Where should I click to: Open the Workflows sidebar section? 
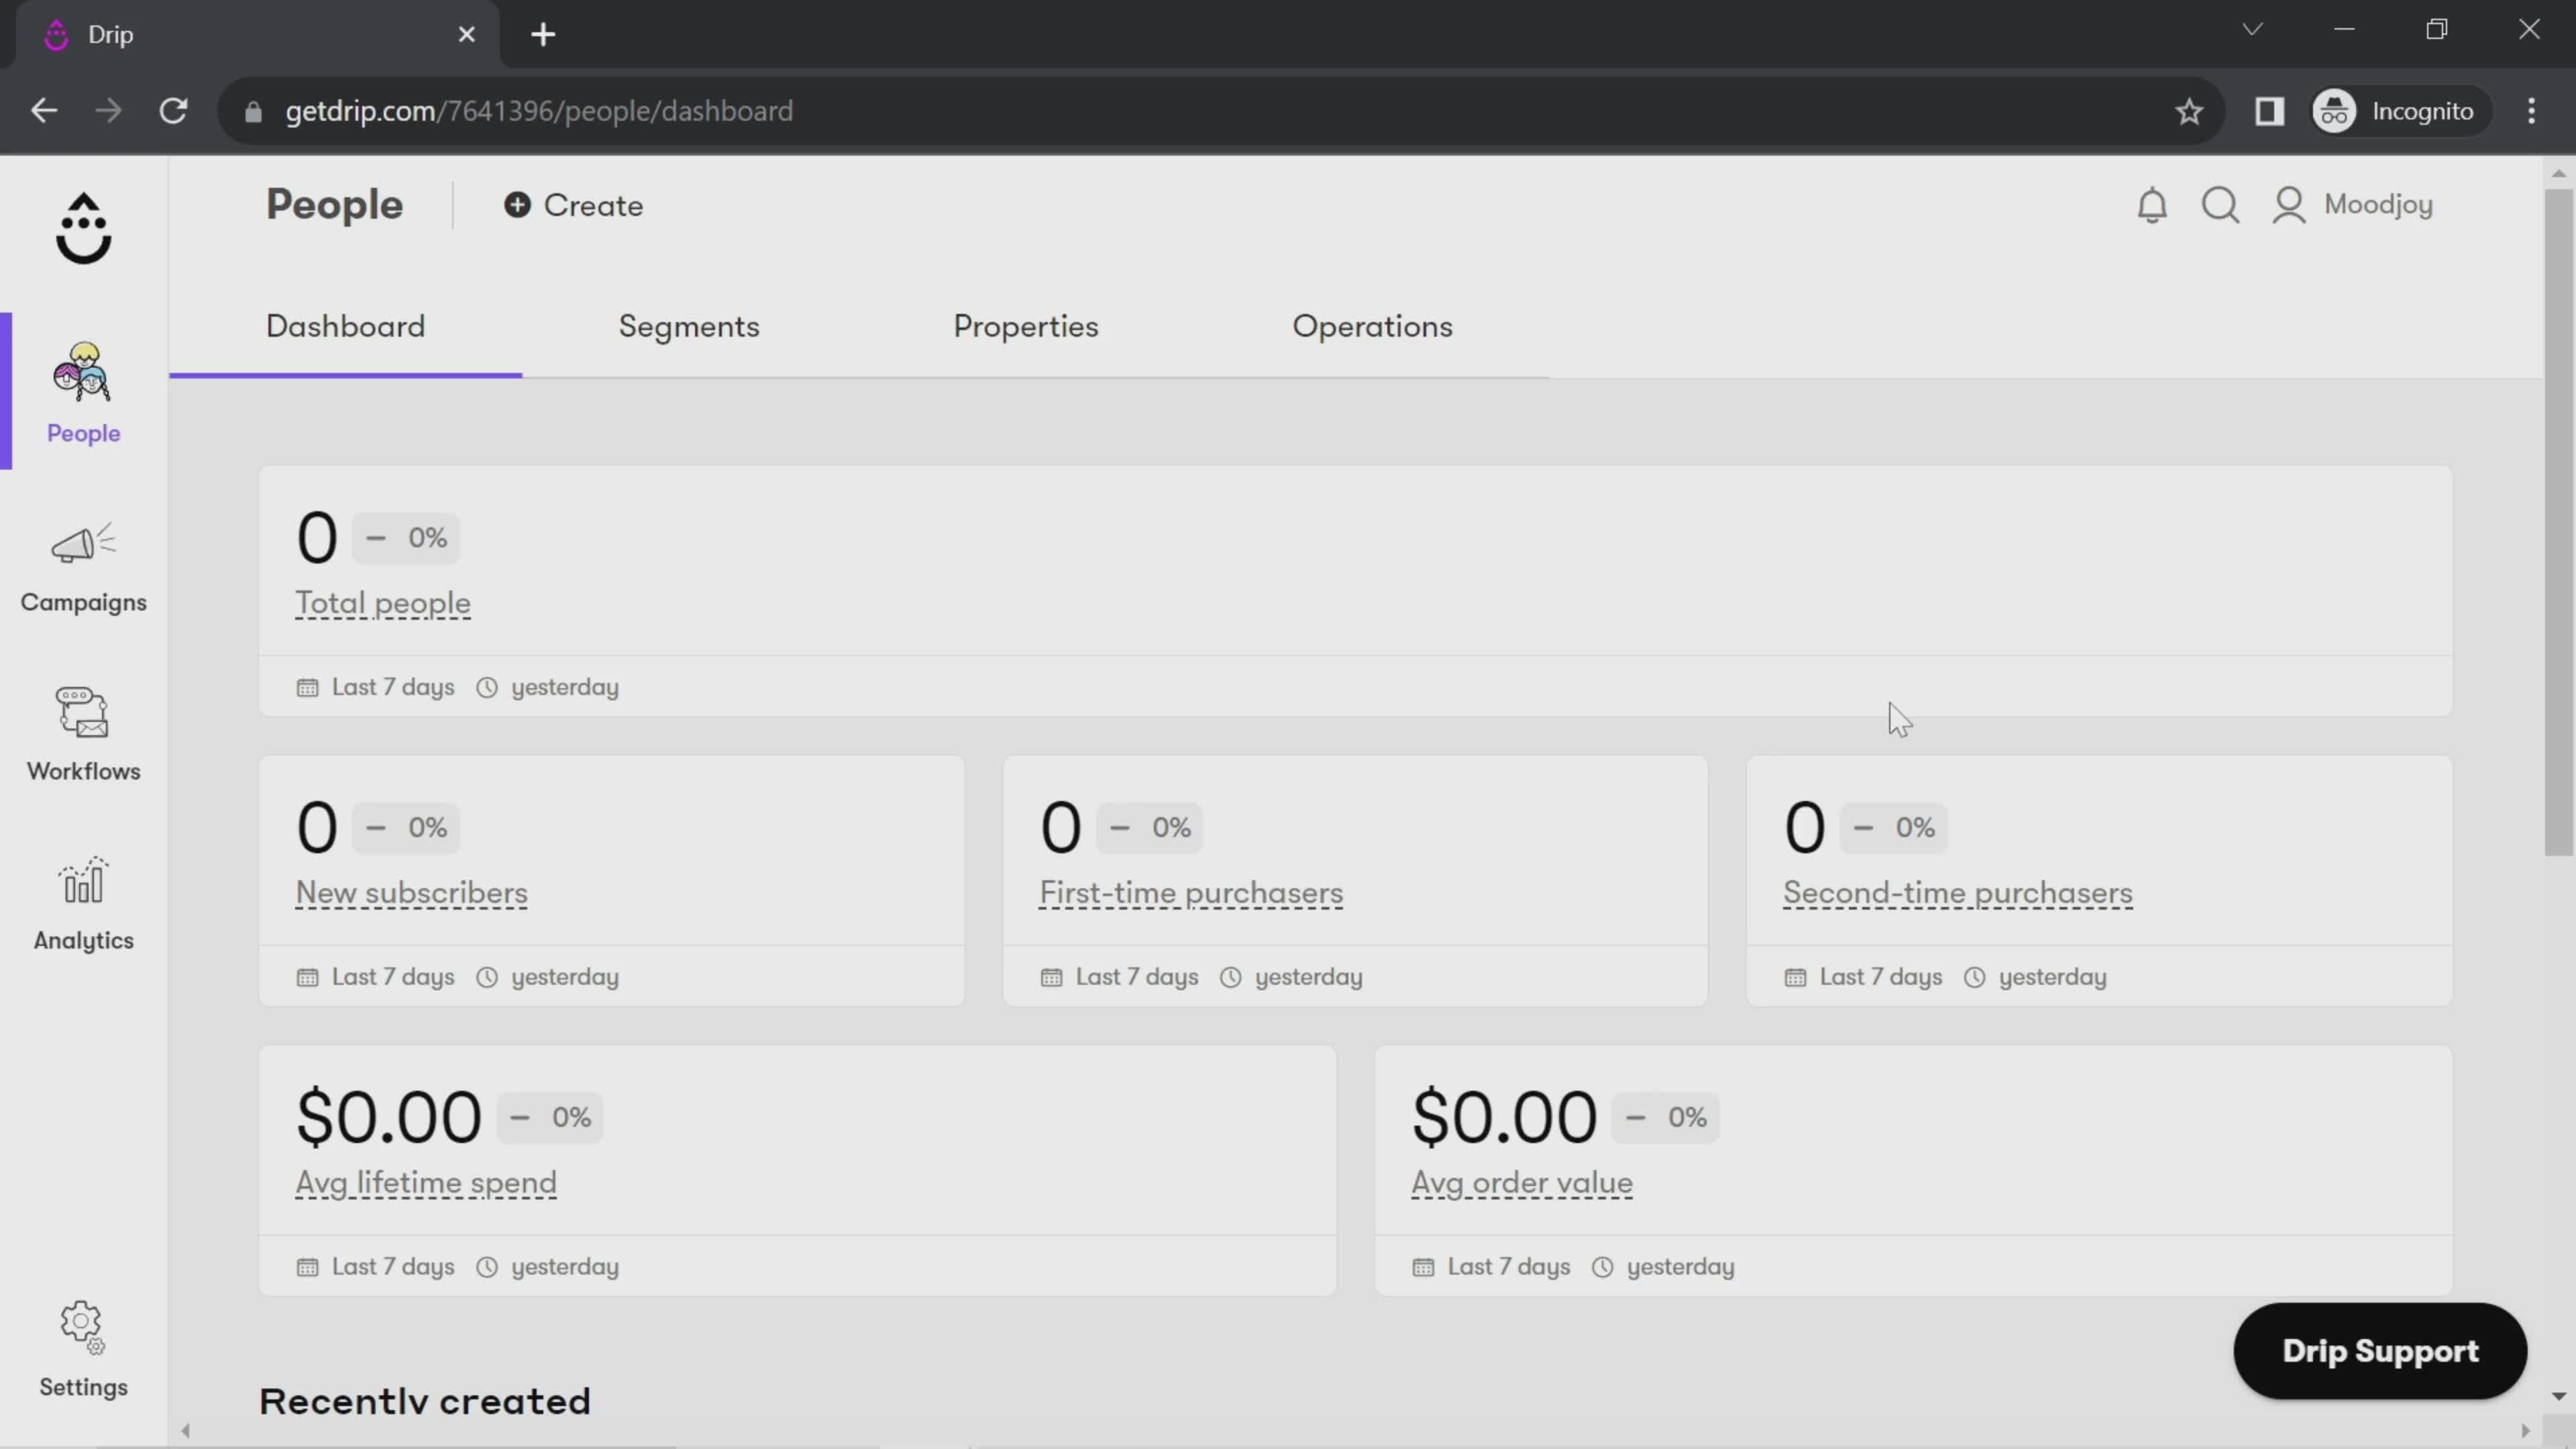[x=83, y=735]
